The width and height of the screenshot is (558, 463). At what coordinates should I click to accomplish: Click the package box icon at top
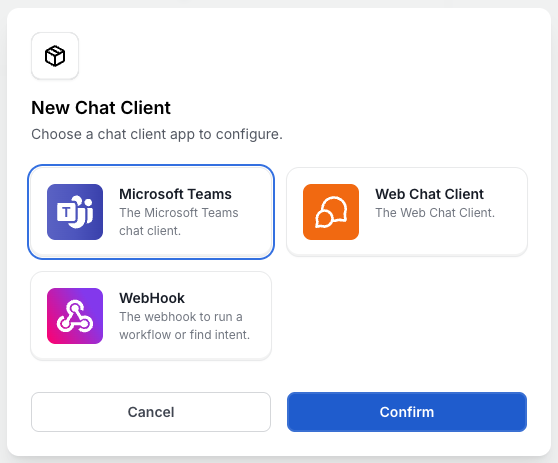pos(55,56)
